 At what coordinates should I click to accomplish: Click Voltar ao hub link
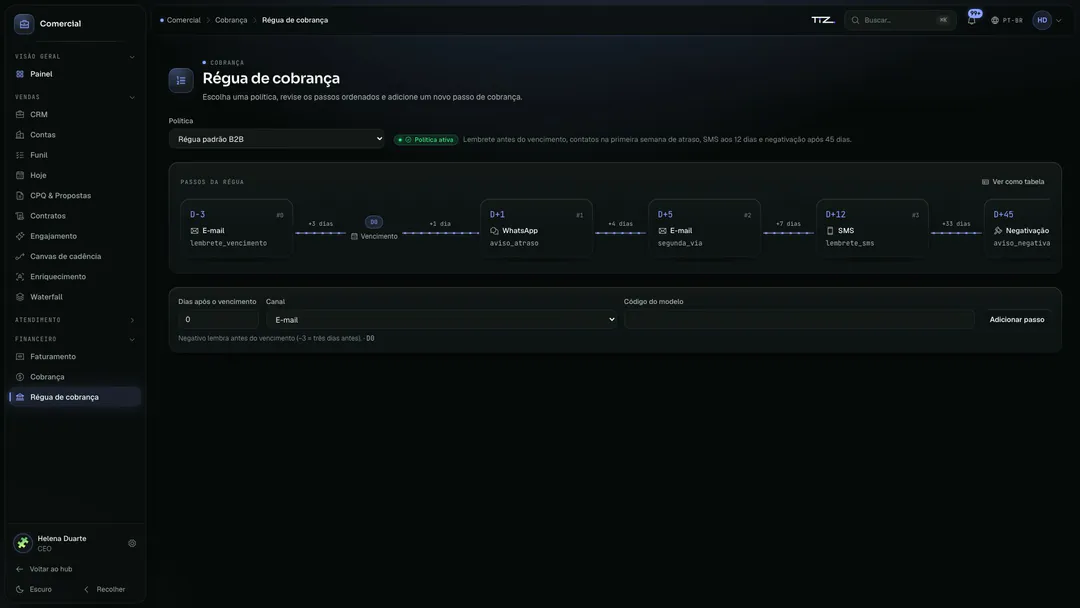click(x=44, y=569)
